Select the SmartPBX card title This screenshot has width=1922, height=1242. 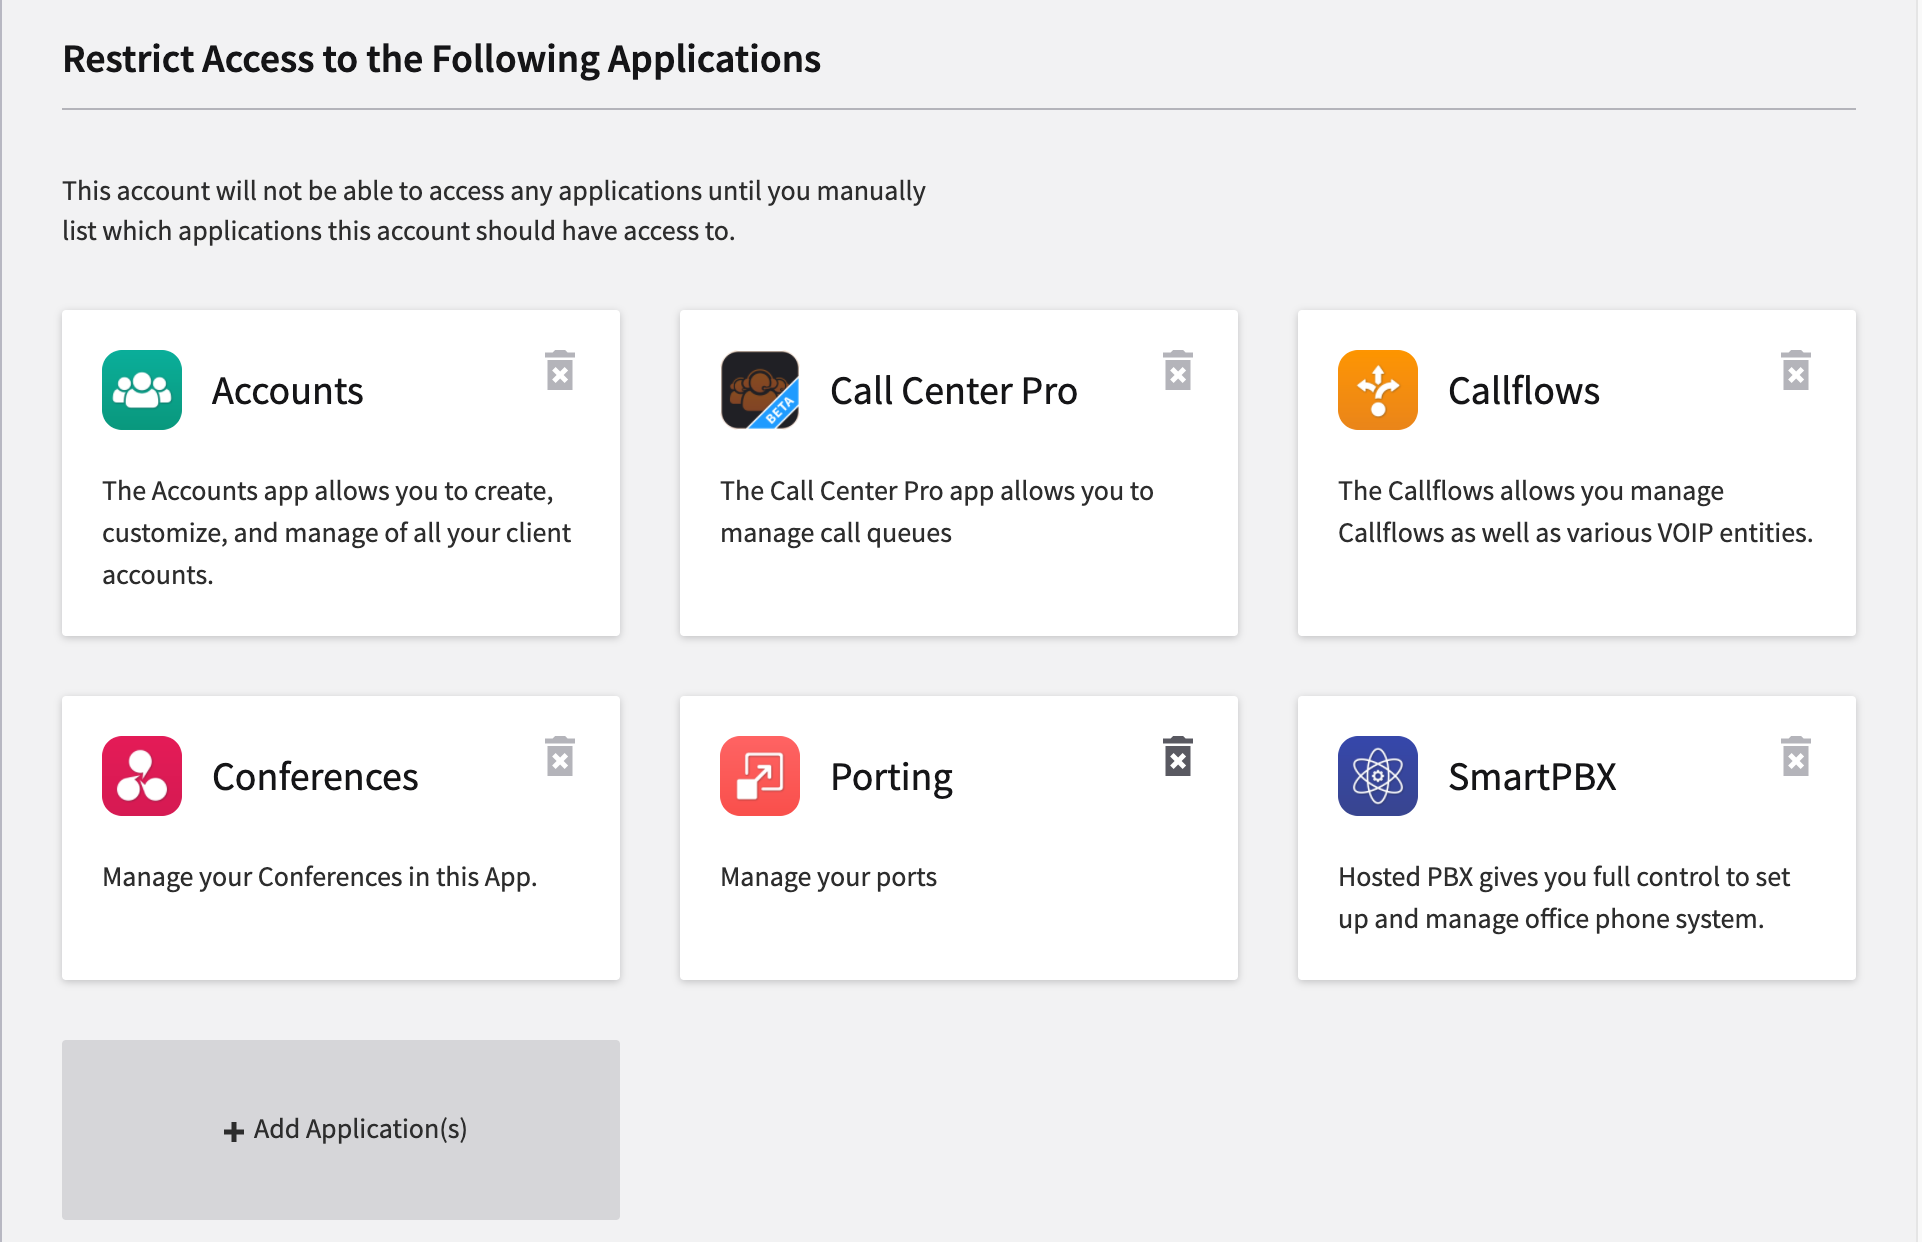1532,777
